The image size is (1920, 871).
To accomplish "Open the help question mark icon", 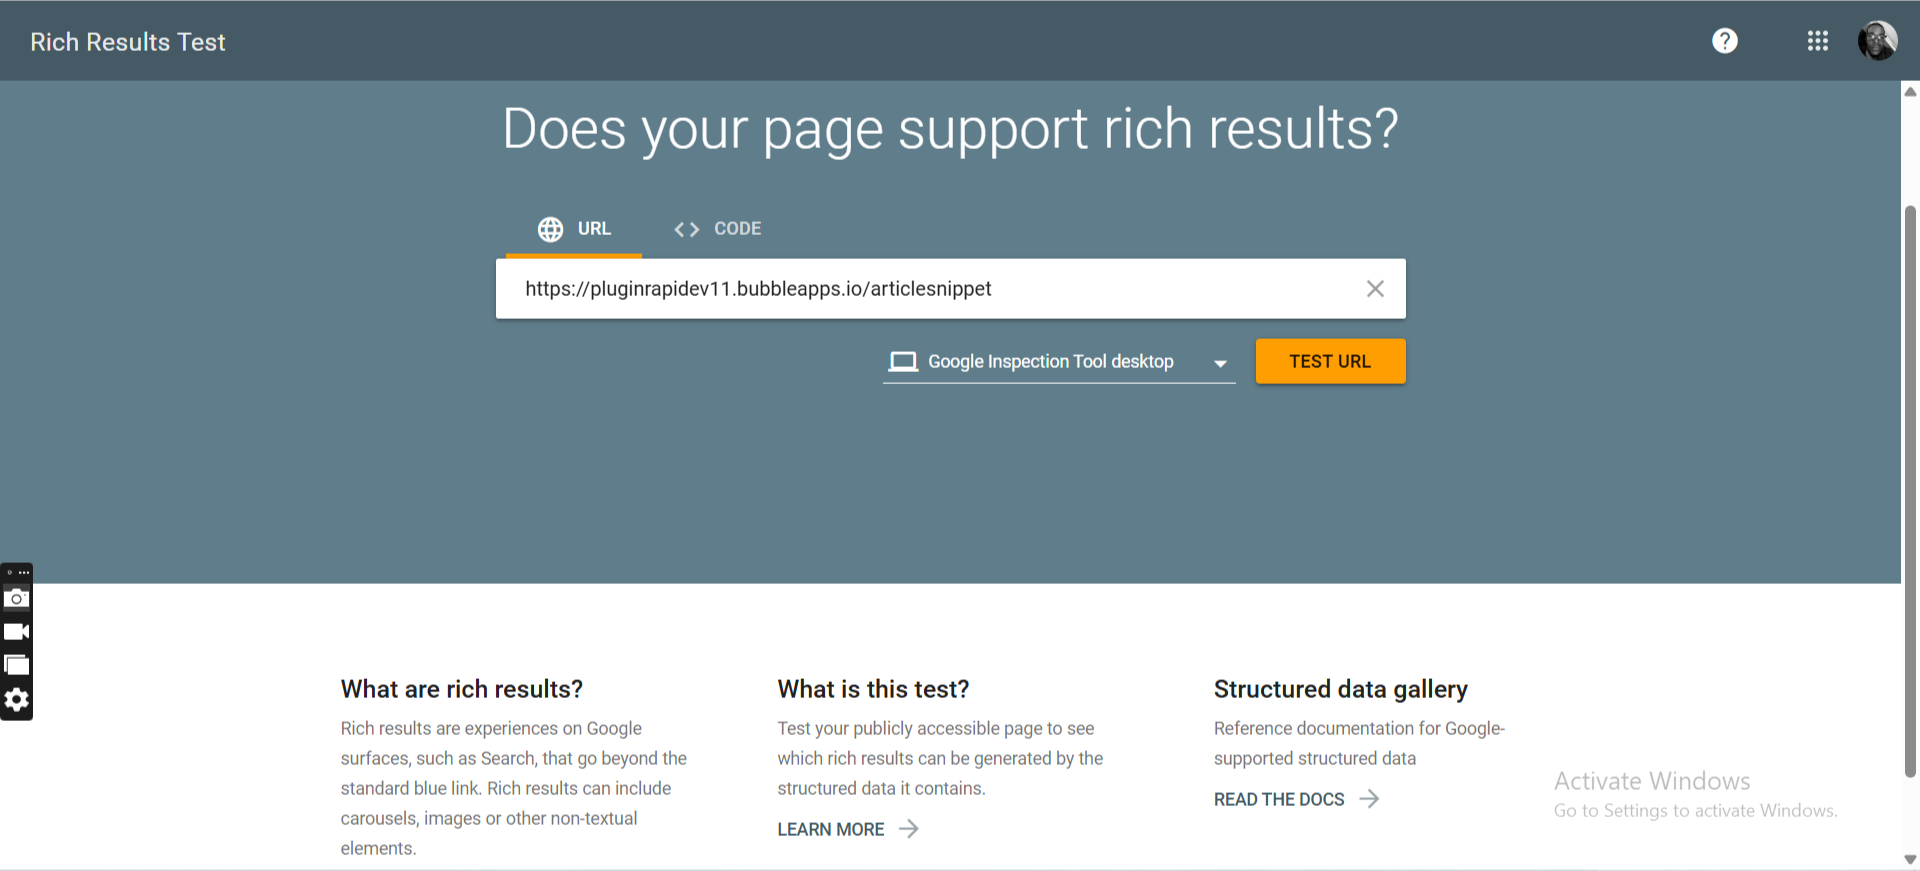I will click(x=1724, y=41).
